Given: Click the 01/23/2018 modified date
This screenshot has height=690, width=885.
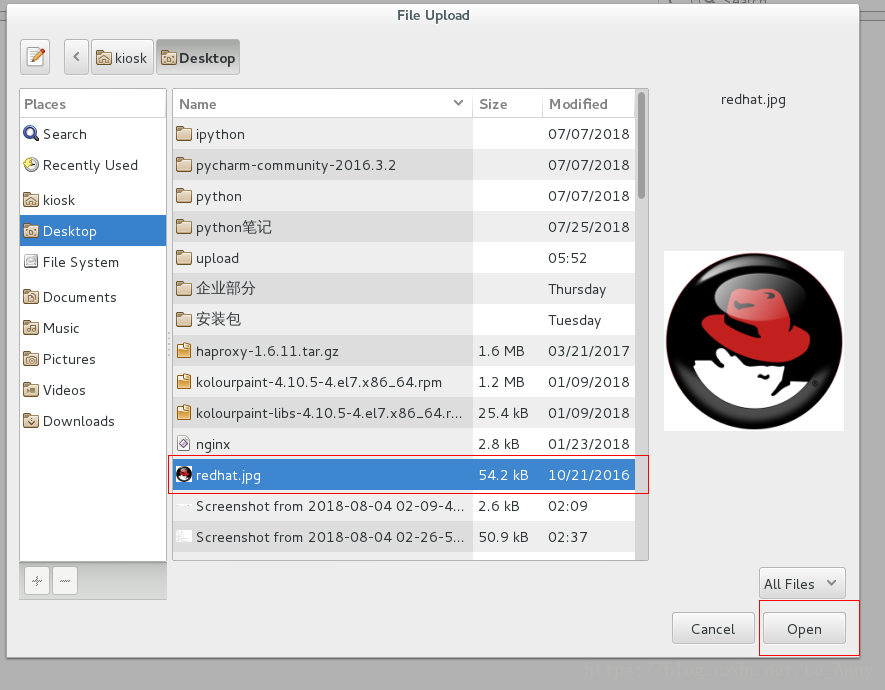Looking at the screenshot, I should point(589,445).
